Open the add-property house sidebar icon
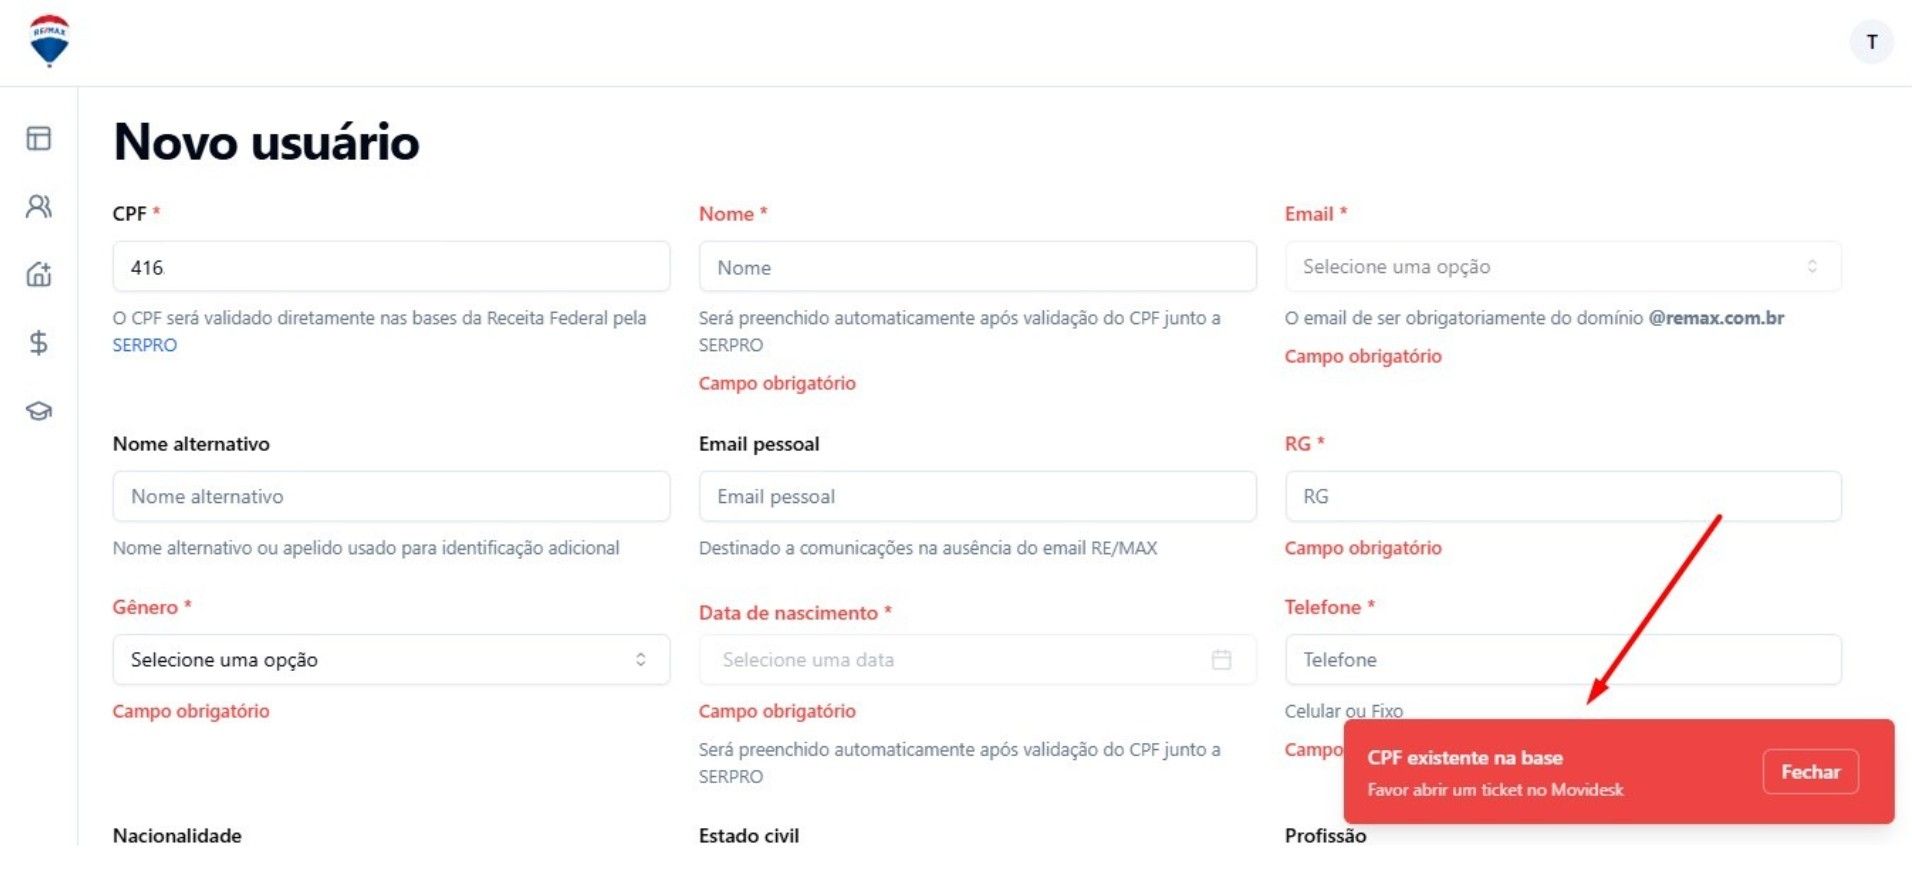Viewport: 1912px width, 872px height. pyautogui.click(x=39, y=274)
